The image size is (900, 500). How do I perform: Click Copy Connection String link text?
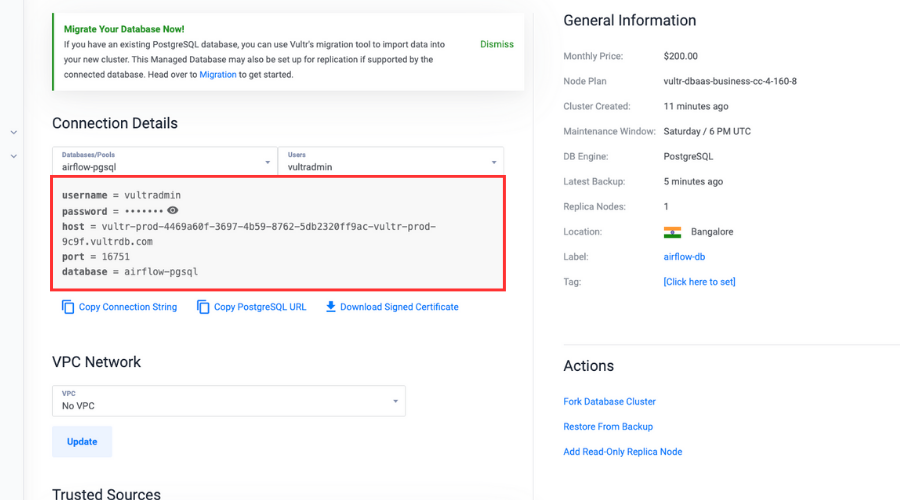coord(127,307)
